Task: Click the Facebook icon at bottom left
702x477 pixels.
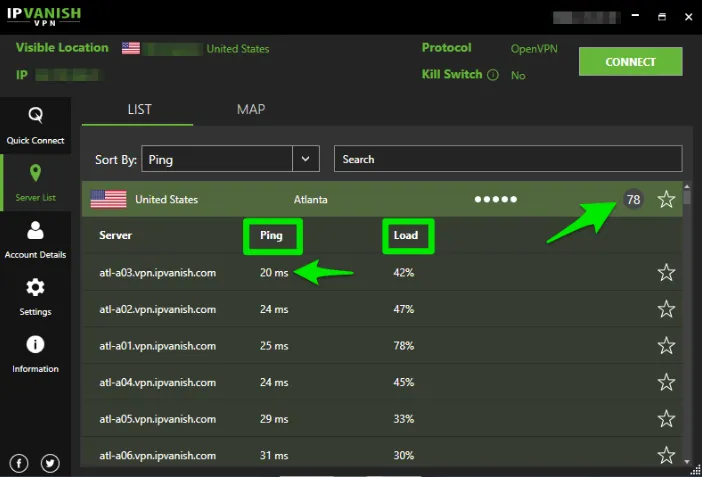Action: point(19,463)
